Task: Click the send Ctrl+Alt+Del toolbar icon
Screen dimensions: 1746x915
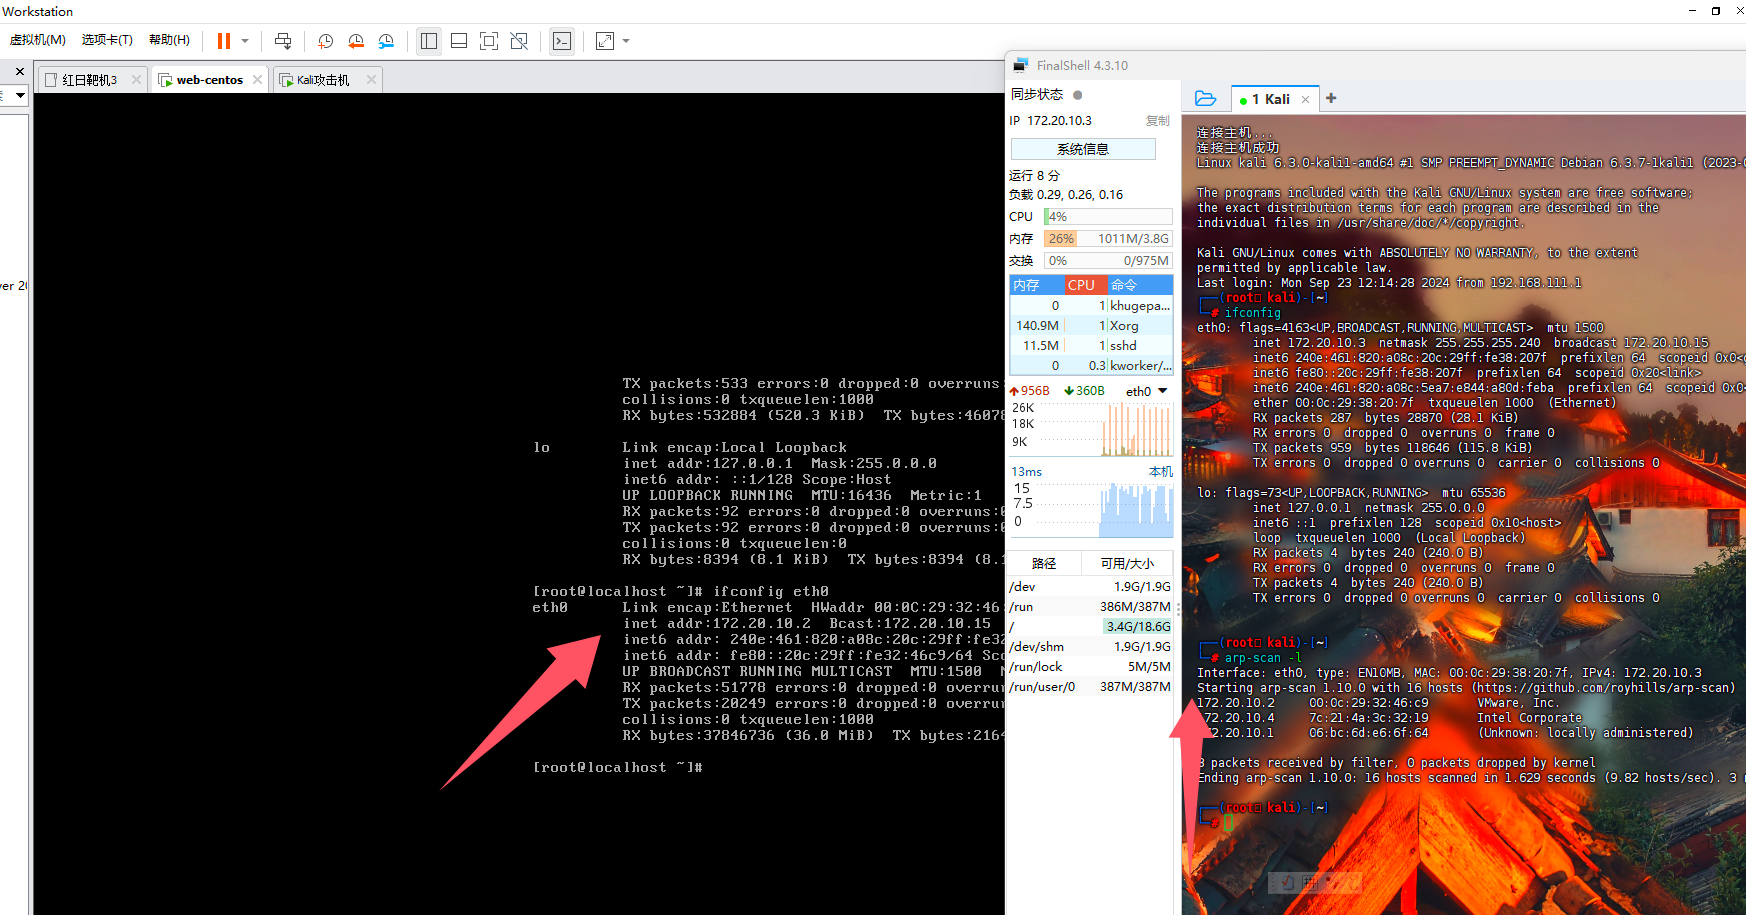Action: point(283,41)
